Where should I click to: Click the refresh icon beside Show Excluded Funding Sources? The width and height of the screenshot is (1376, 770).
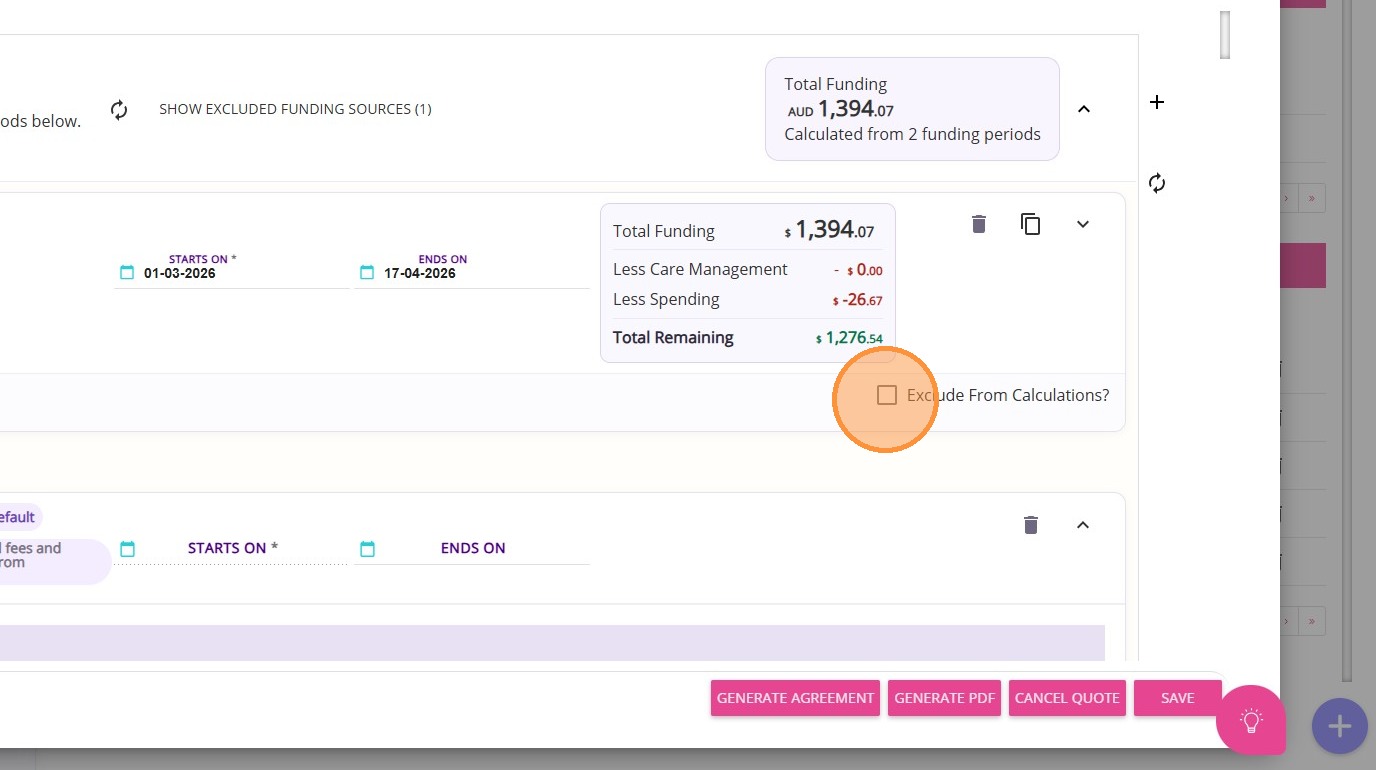pyautogui.click(x=119, y=109)
